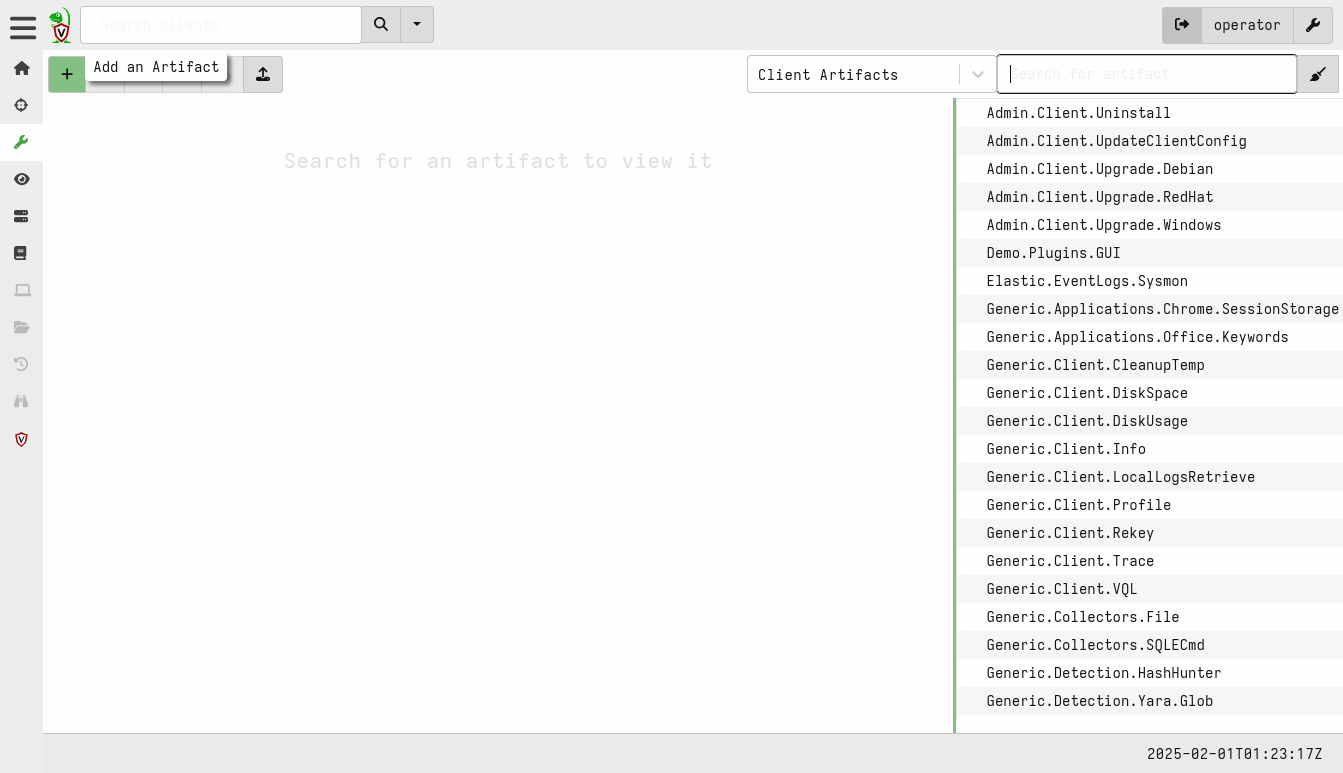1343x773 pixels.
Task: Open the hamburger navigation menu
Action: tap(22, 26)
